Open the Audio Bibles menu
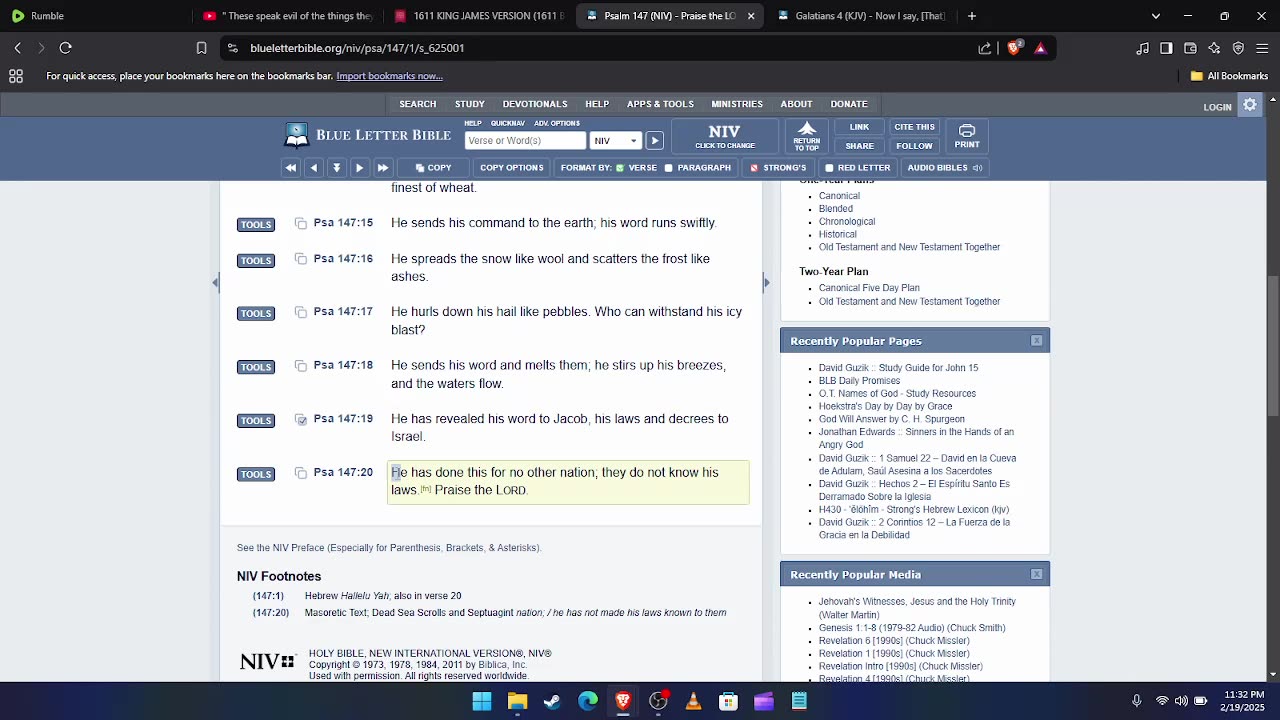 pos(944,168)
